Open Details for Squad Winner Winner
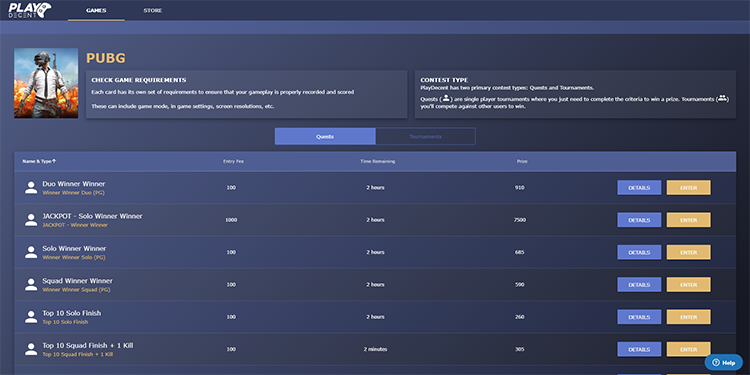Viewport: 750px width, 375px height. (x=639, y=285)
